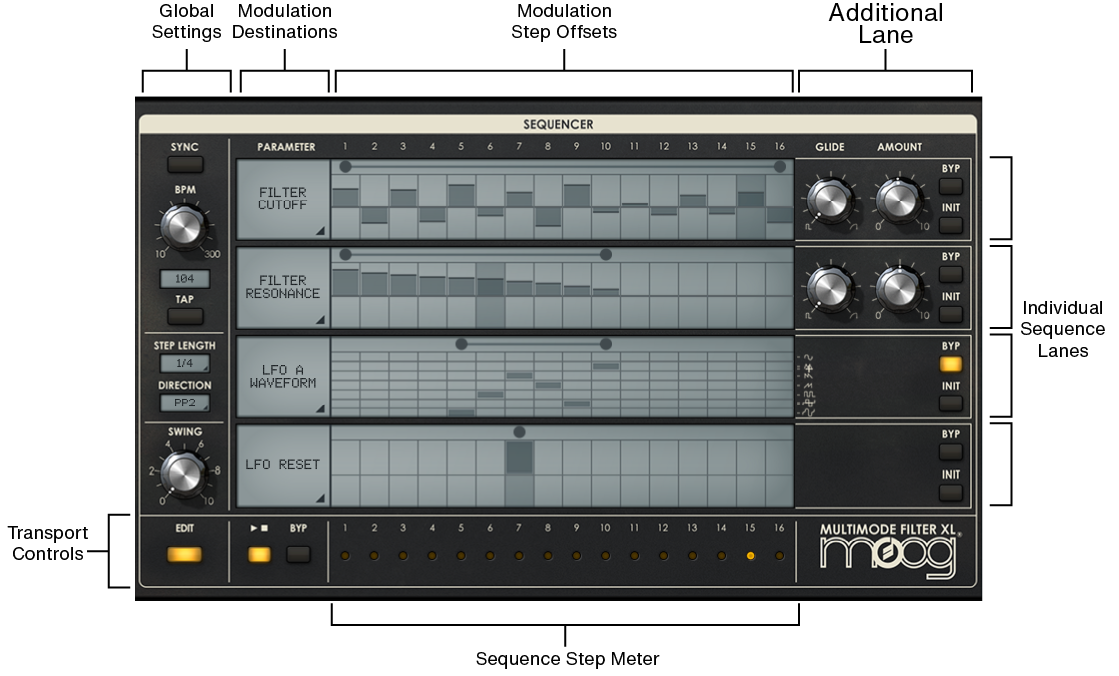
Task: Click the TAP tempo button
Action: (185, 316)
